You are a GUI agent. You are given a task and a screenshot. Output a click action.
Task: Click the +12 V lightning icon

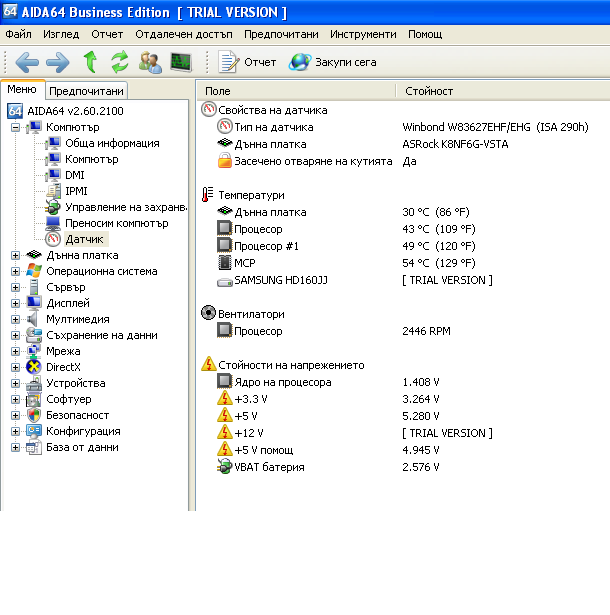(225, 432)
